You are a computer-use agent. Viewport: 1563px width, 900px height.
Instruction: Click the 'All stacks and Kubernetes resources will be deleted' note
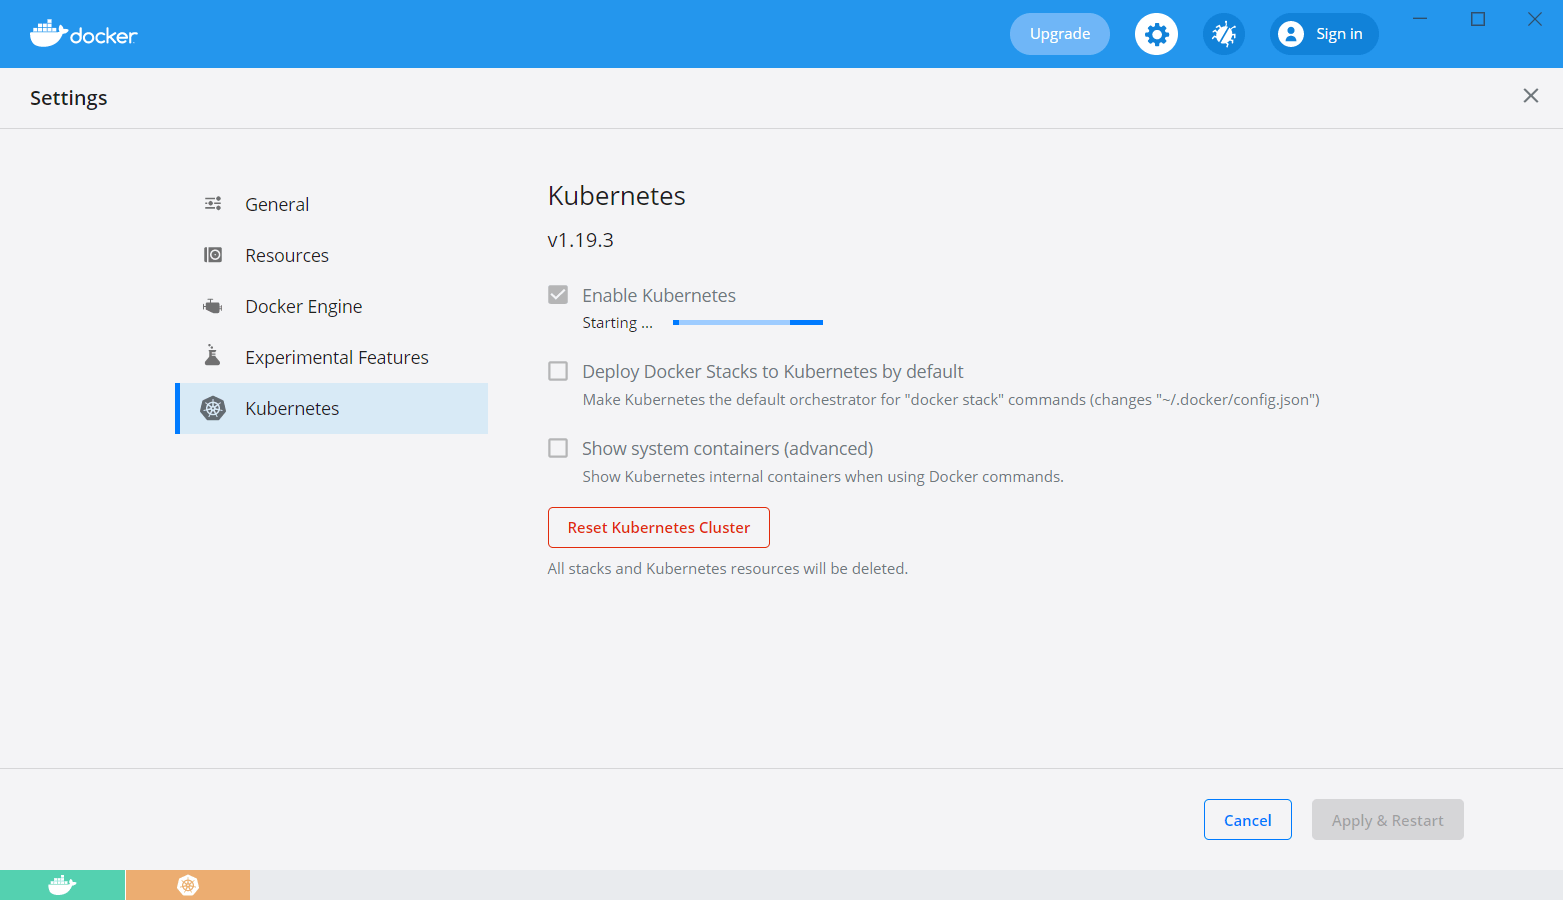[x=728, y=568]
